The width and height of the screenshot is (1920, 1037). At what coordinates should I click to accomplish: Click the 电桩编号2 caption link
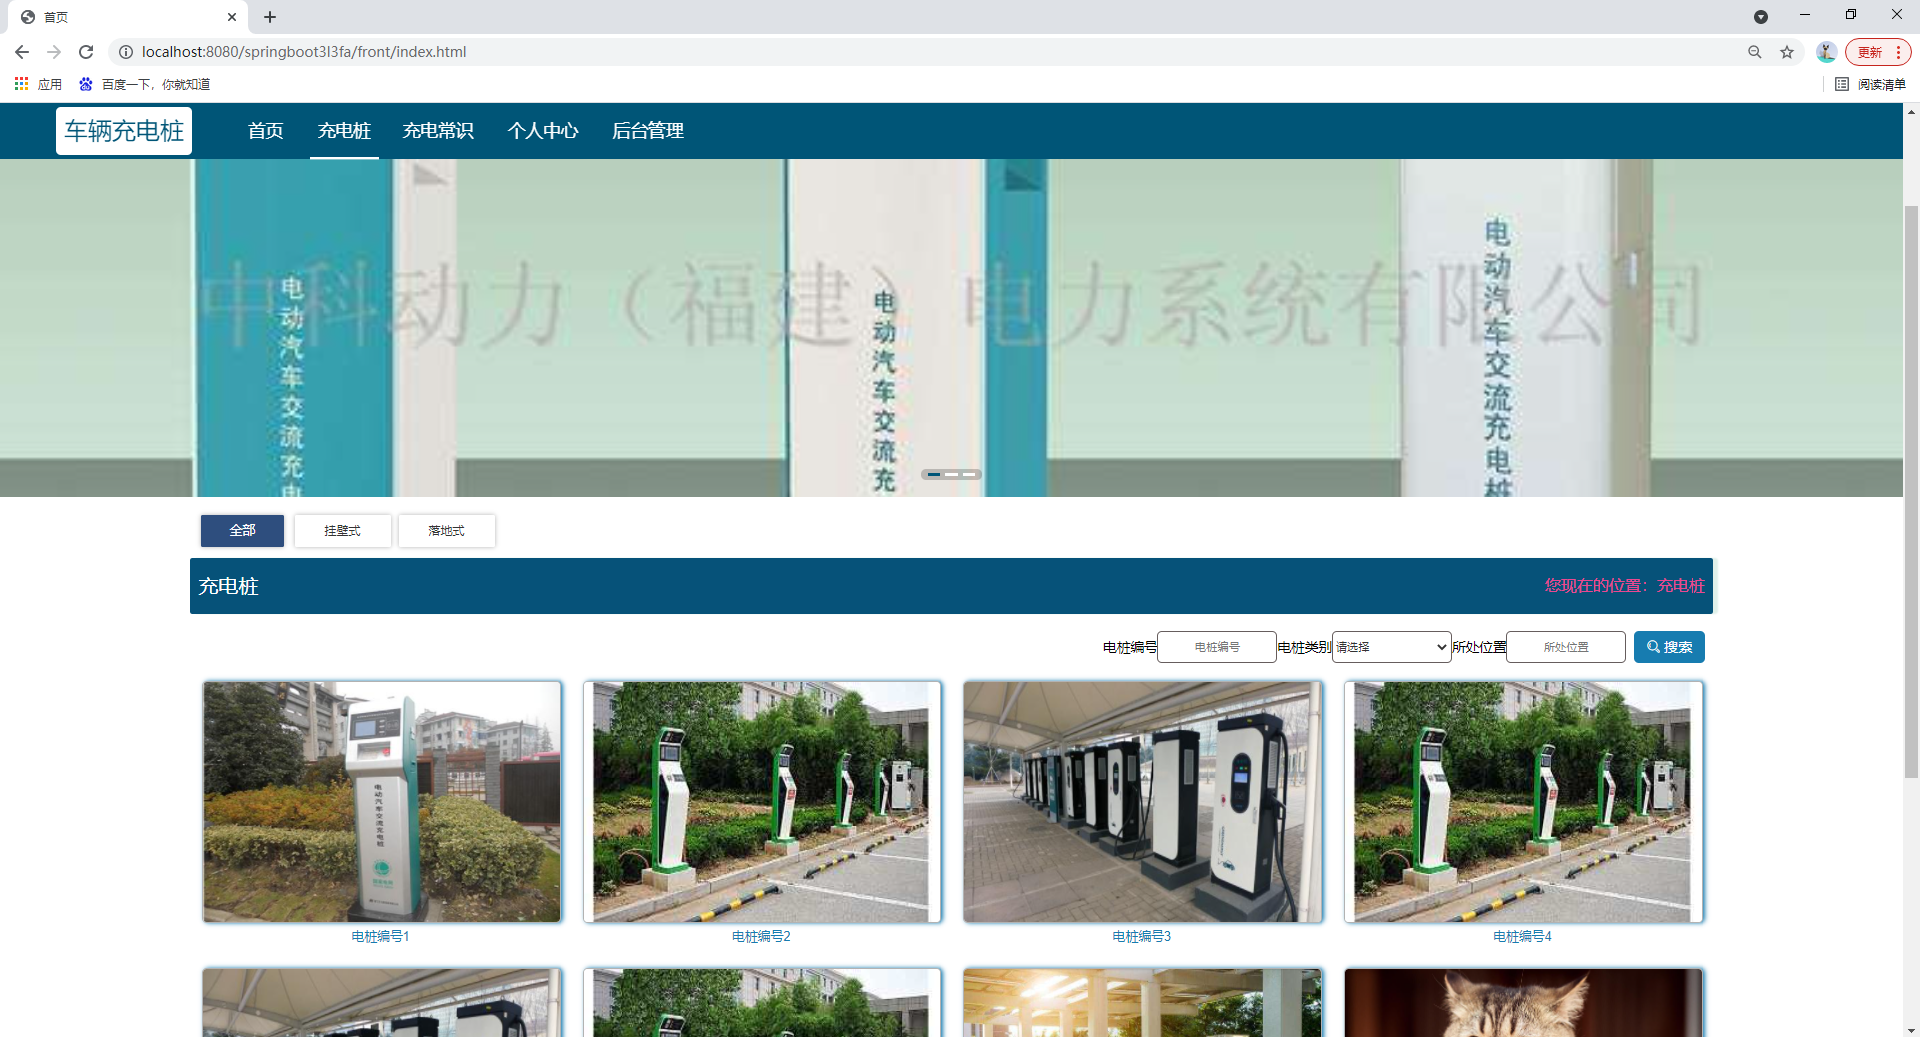761,937
